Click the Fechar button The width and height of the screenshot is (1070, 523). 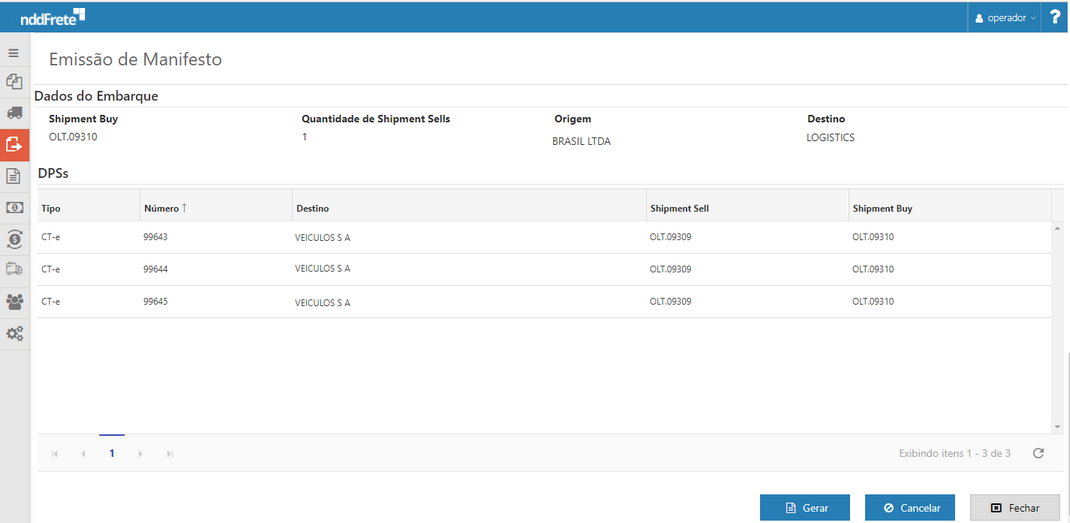point(1014,508)
